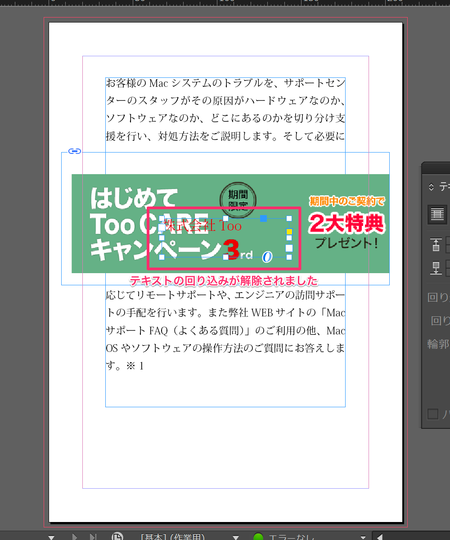Jump to last page with status bar button

click(x=93, y=537)
